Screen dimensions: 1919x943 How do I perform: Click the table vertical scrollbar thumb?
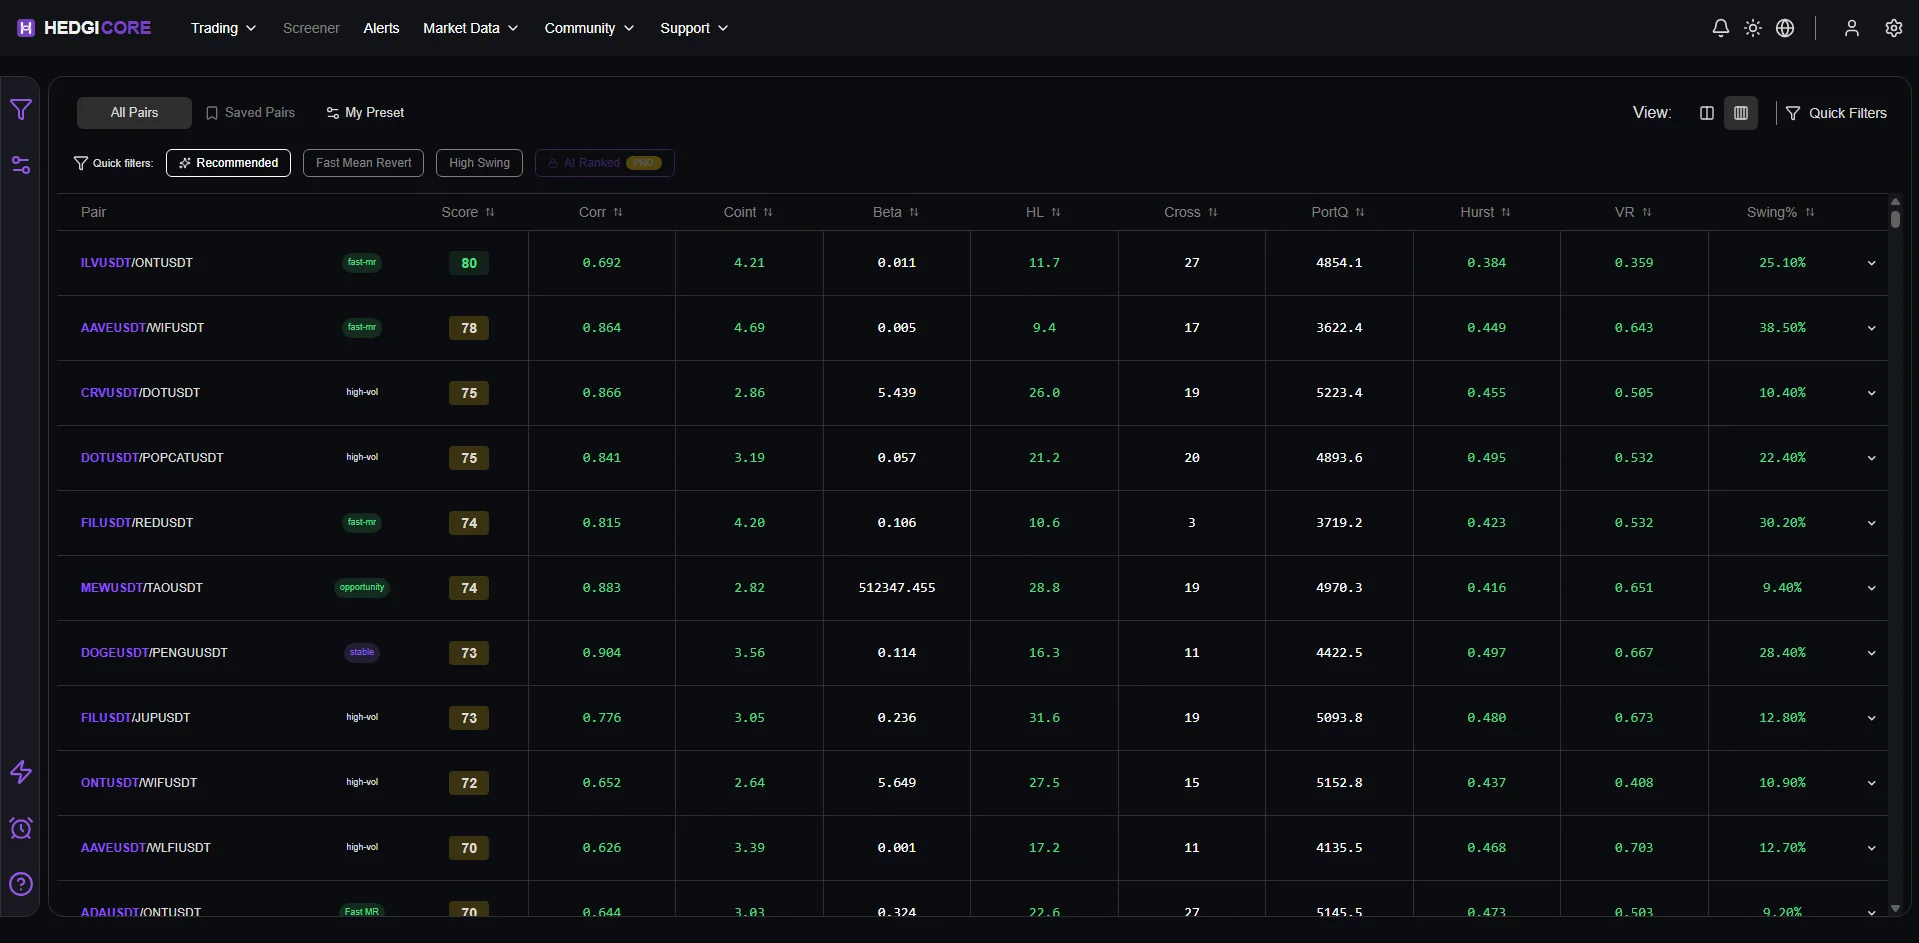pos(1895,217)
